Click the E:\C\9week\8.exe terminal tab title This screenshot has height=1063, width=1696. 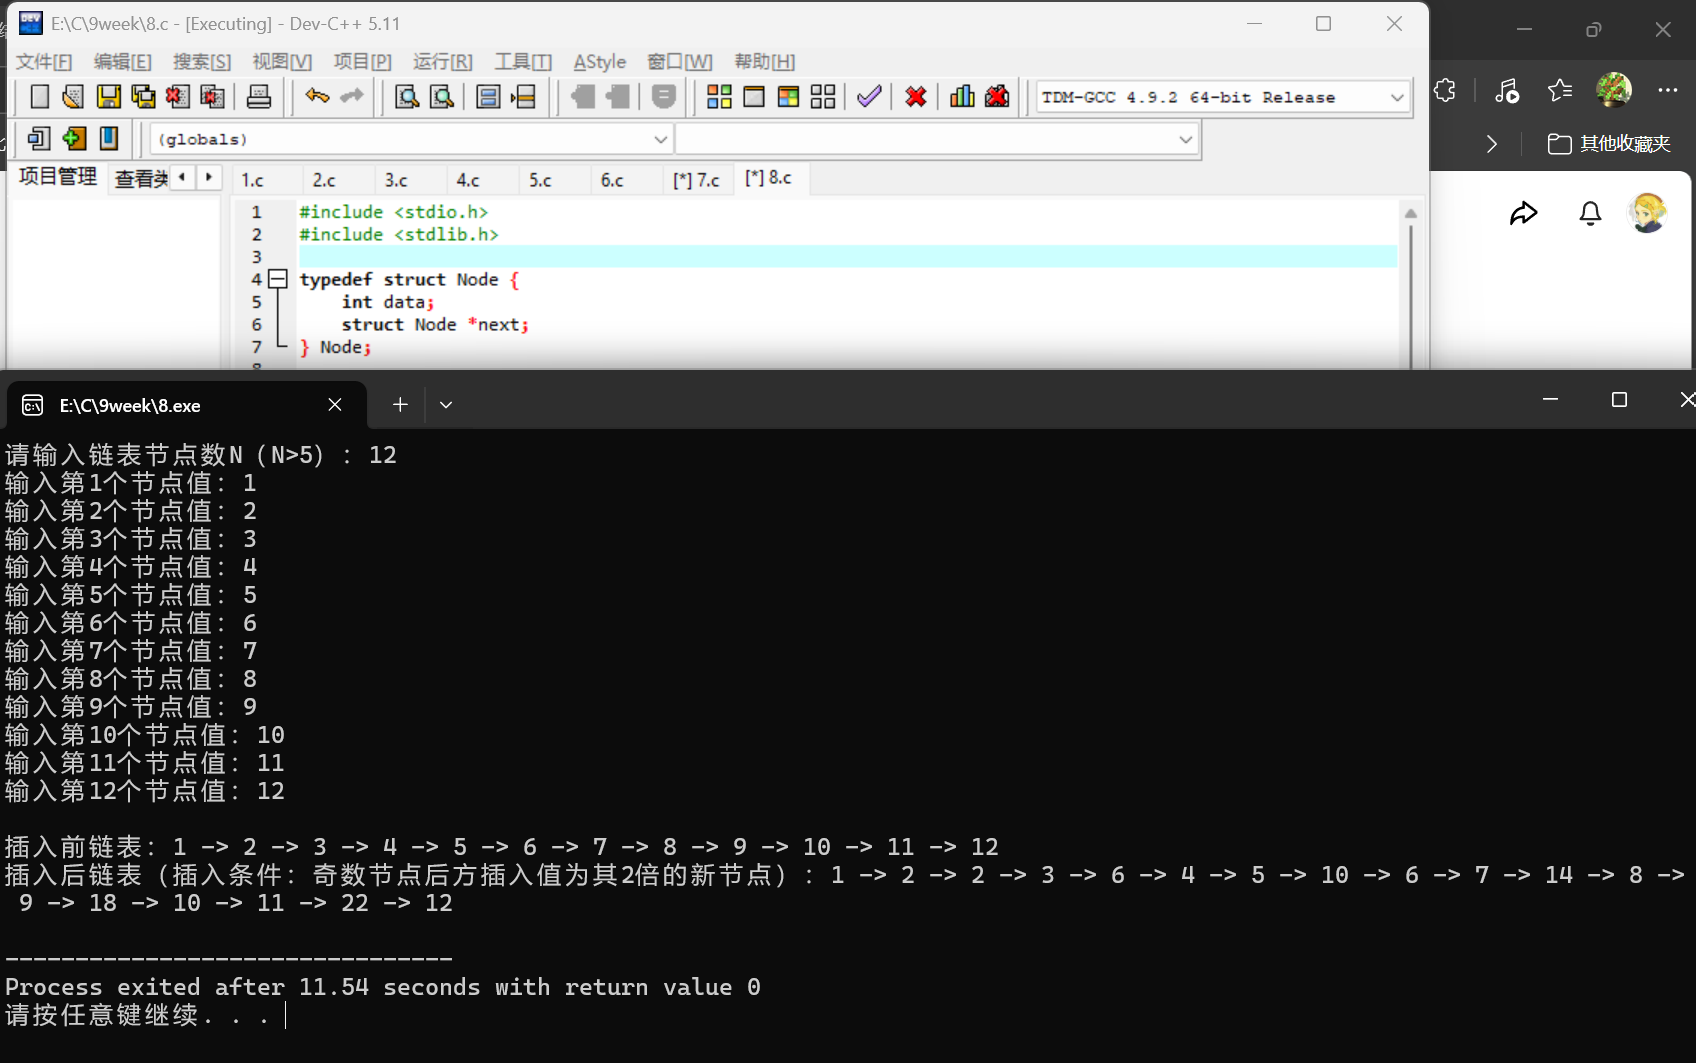pyautogui.click(x=130, y=406)
